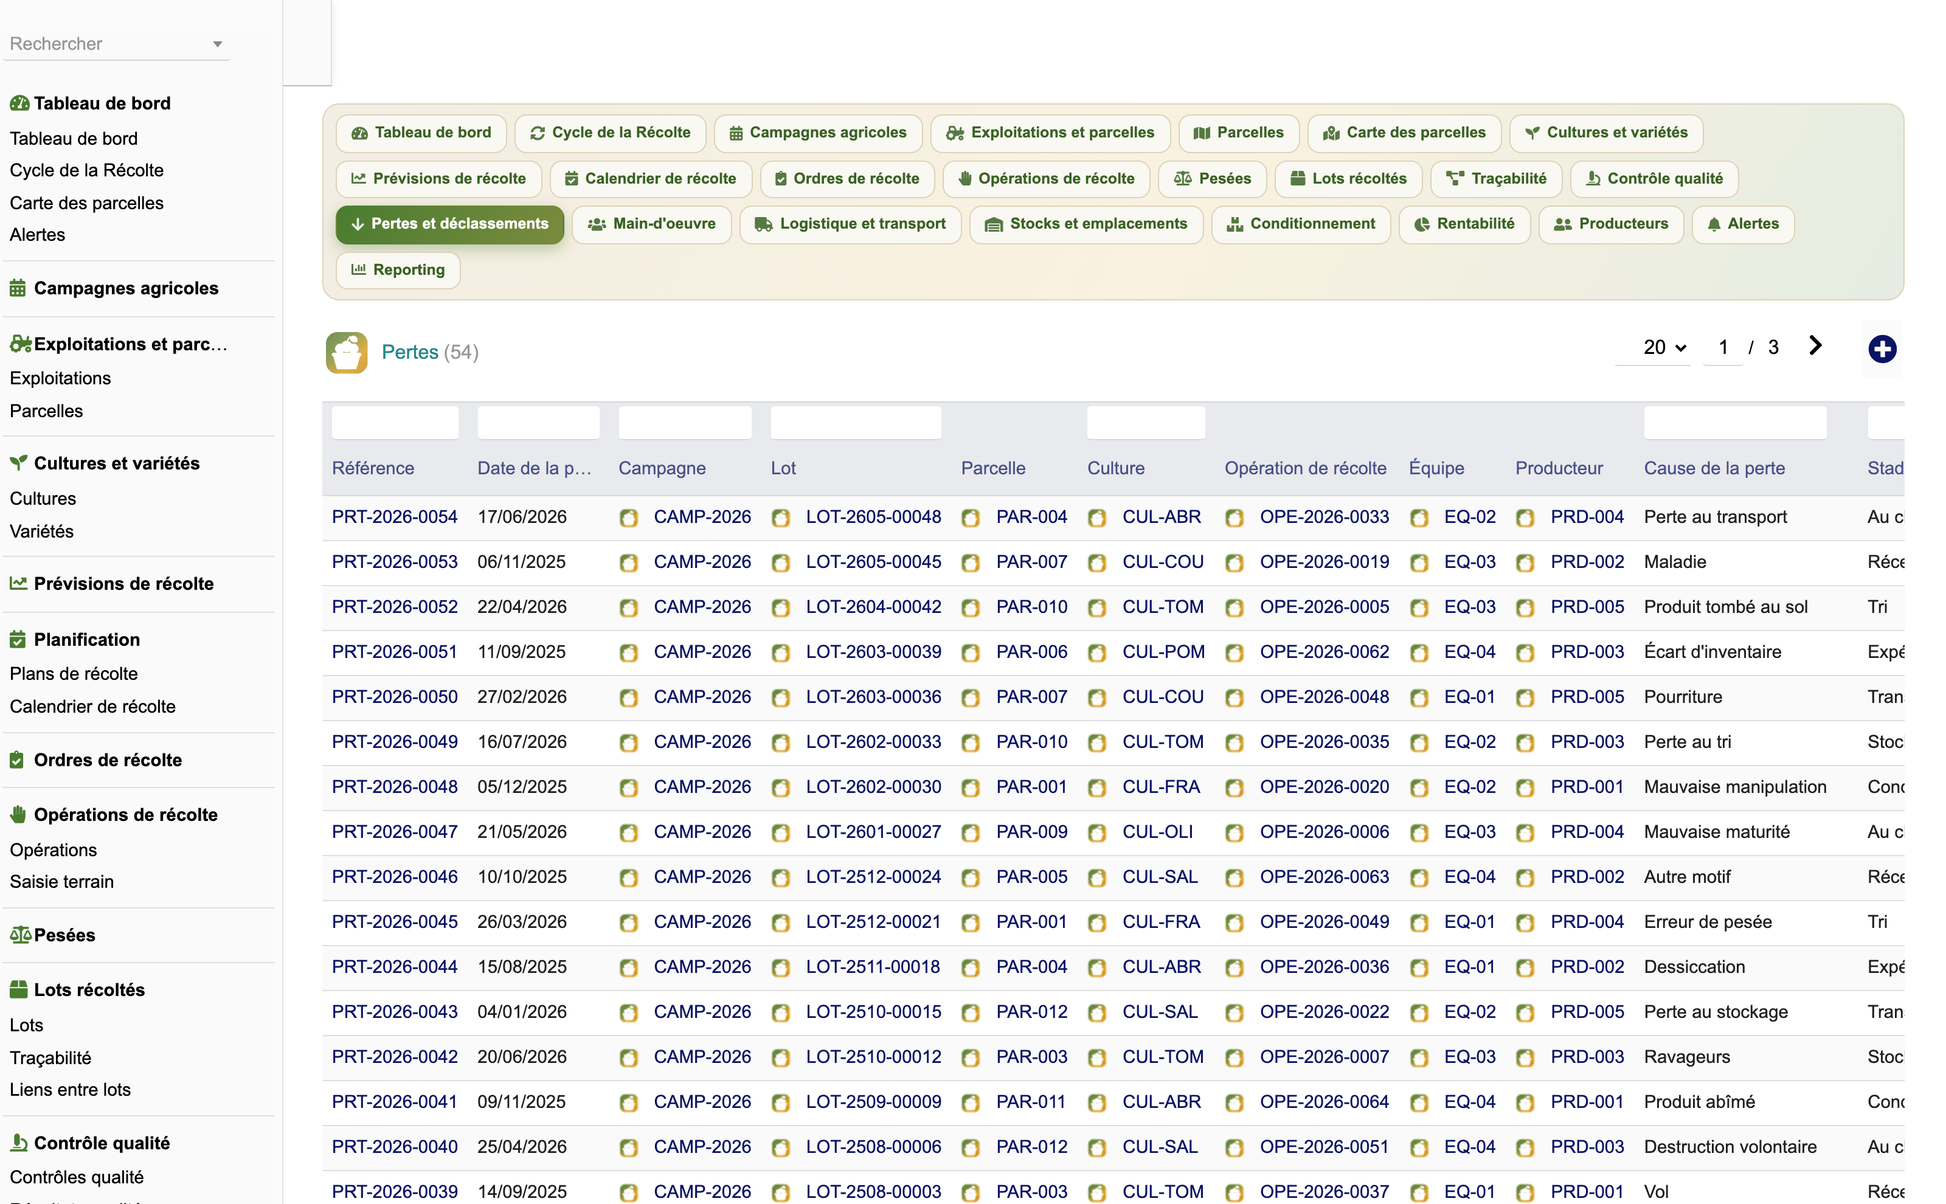Click hand icon of Opérations de récolte sidebar
The width and height of the screenshot is (1946, 1204).
pyautogui.click(x=18, y=814)
